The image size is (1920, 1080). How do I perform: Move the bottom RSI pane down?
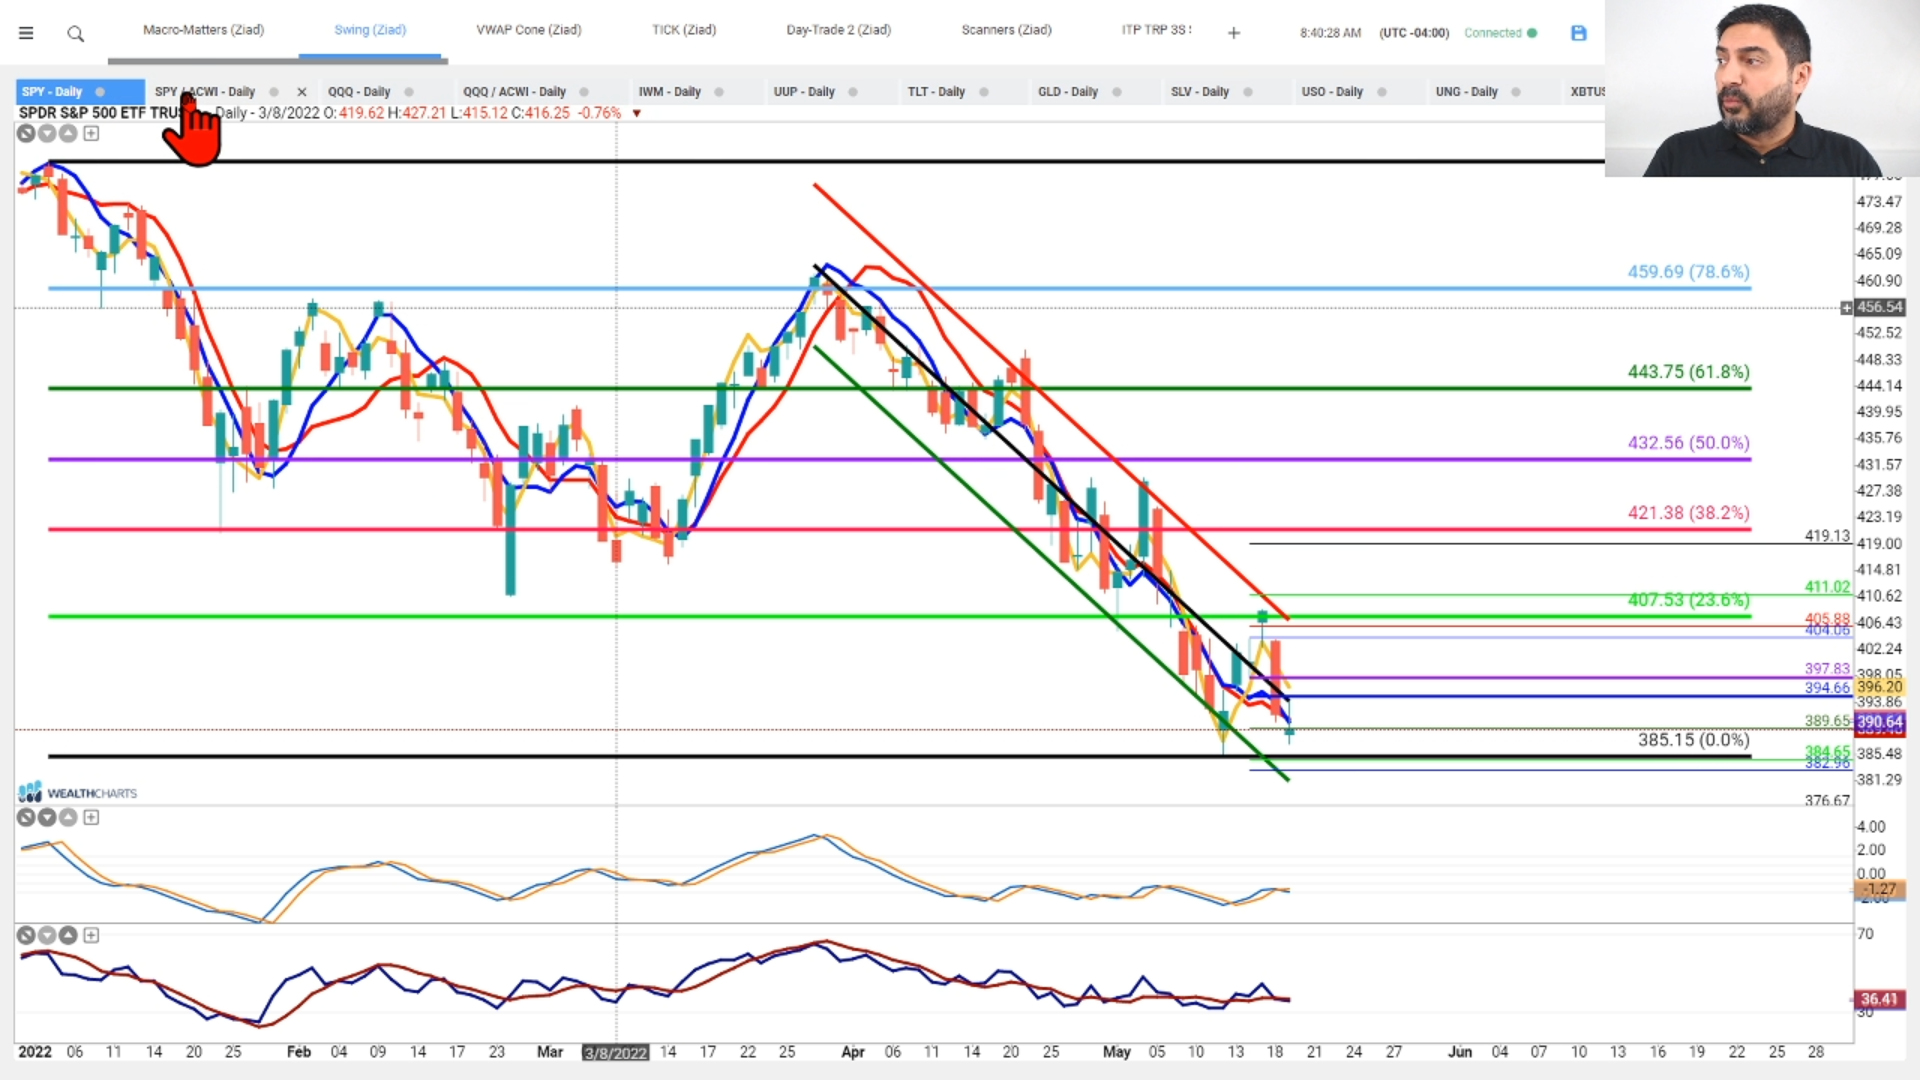tap(47, 935)
